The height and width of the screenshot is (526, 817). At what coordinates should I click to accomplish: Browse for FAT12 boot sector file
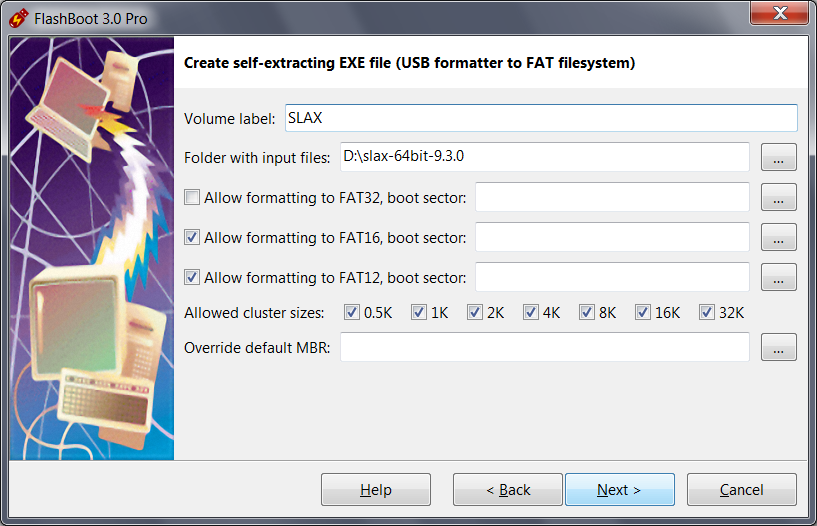778,277
